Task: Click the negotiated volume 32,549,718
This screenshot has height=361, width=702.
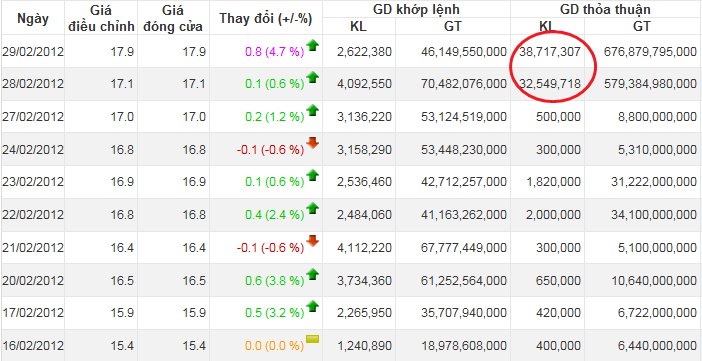Action: point(550,85)
